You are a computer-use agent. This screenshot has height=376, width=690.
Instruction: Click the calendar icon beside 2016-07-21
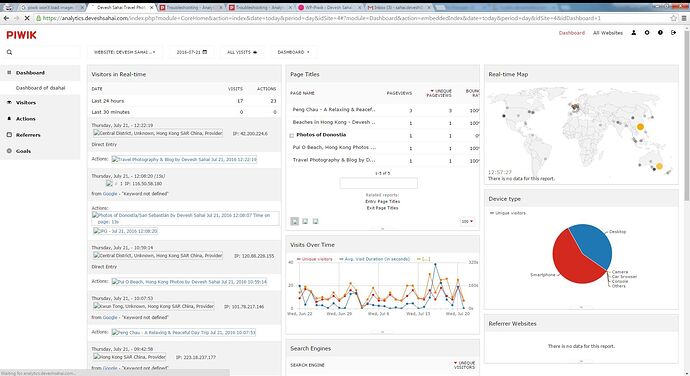pyautogui.click(x=205, y=52)
